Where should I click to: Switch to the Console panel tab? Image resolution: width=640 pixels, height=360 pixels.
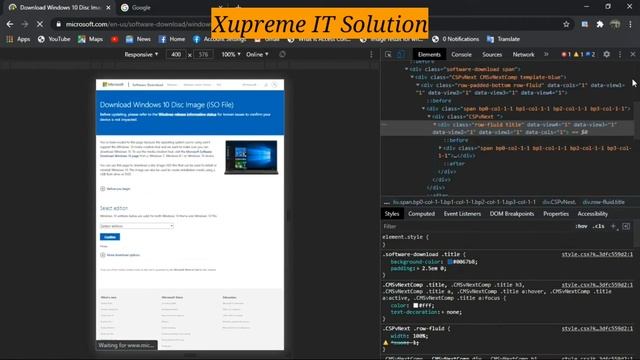pyautogui.click(x=461, y=54)
